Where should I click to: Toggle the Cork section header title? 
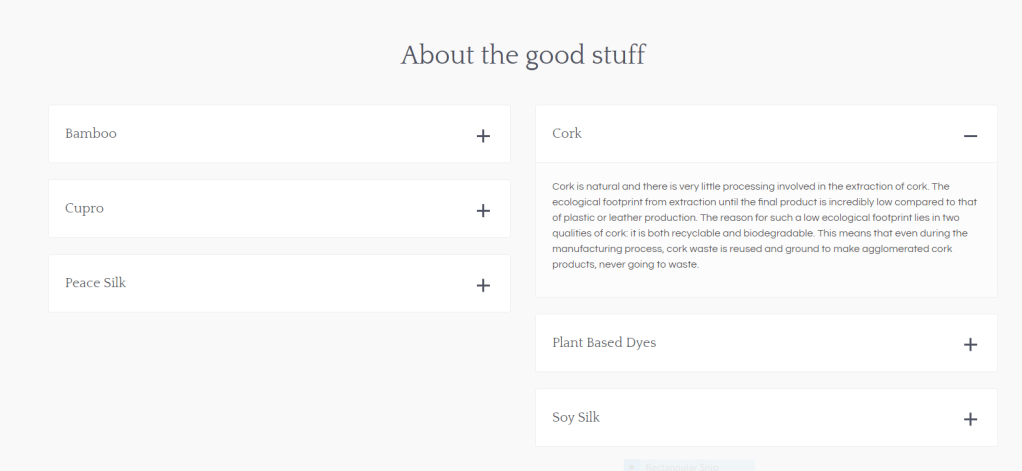pyautogui.click(x=567, y=133)
